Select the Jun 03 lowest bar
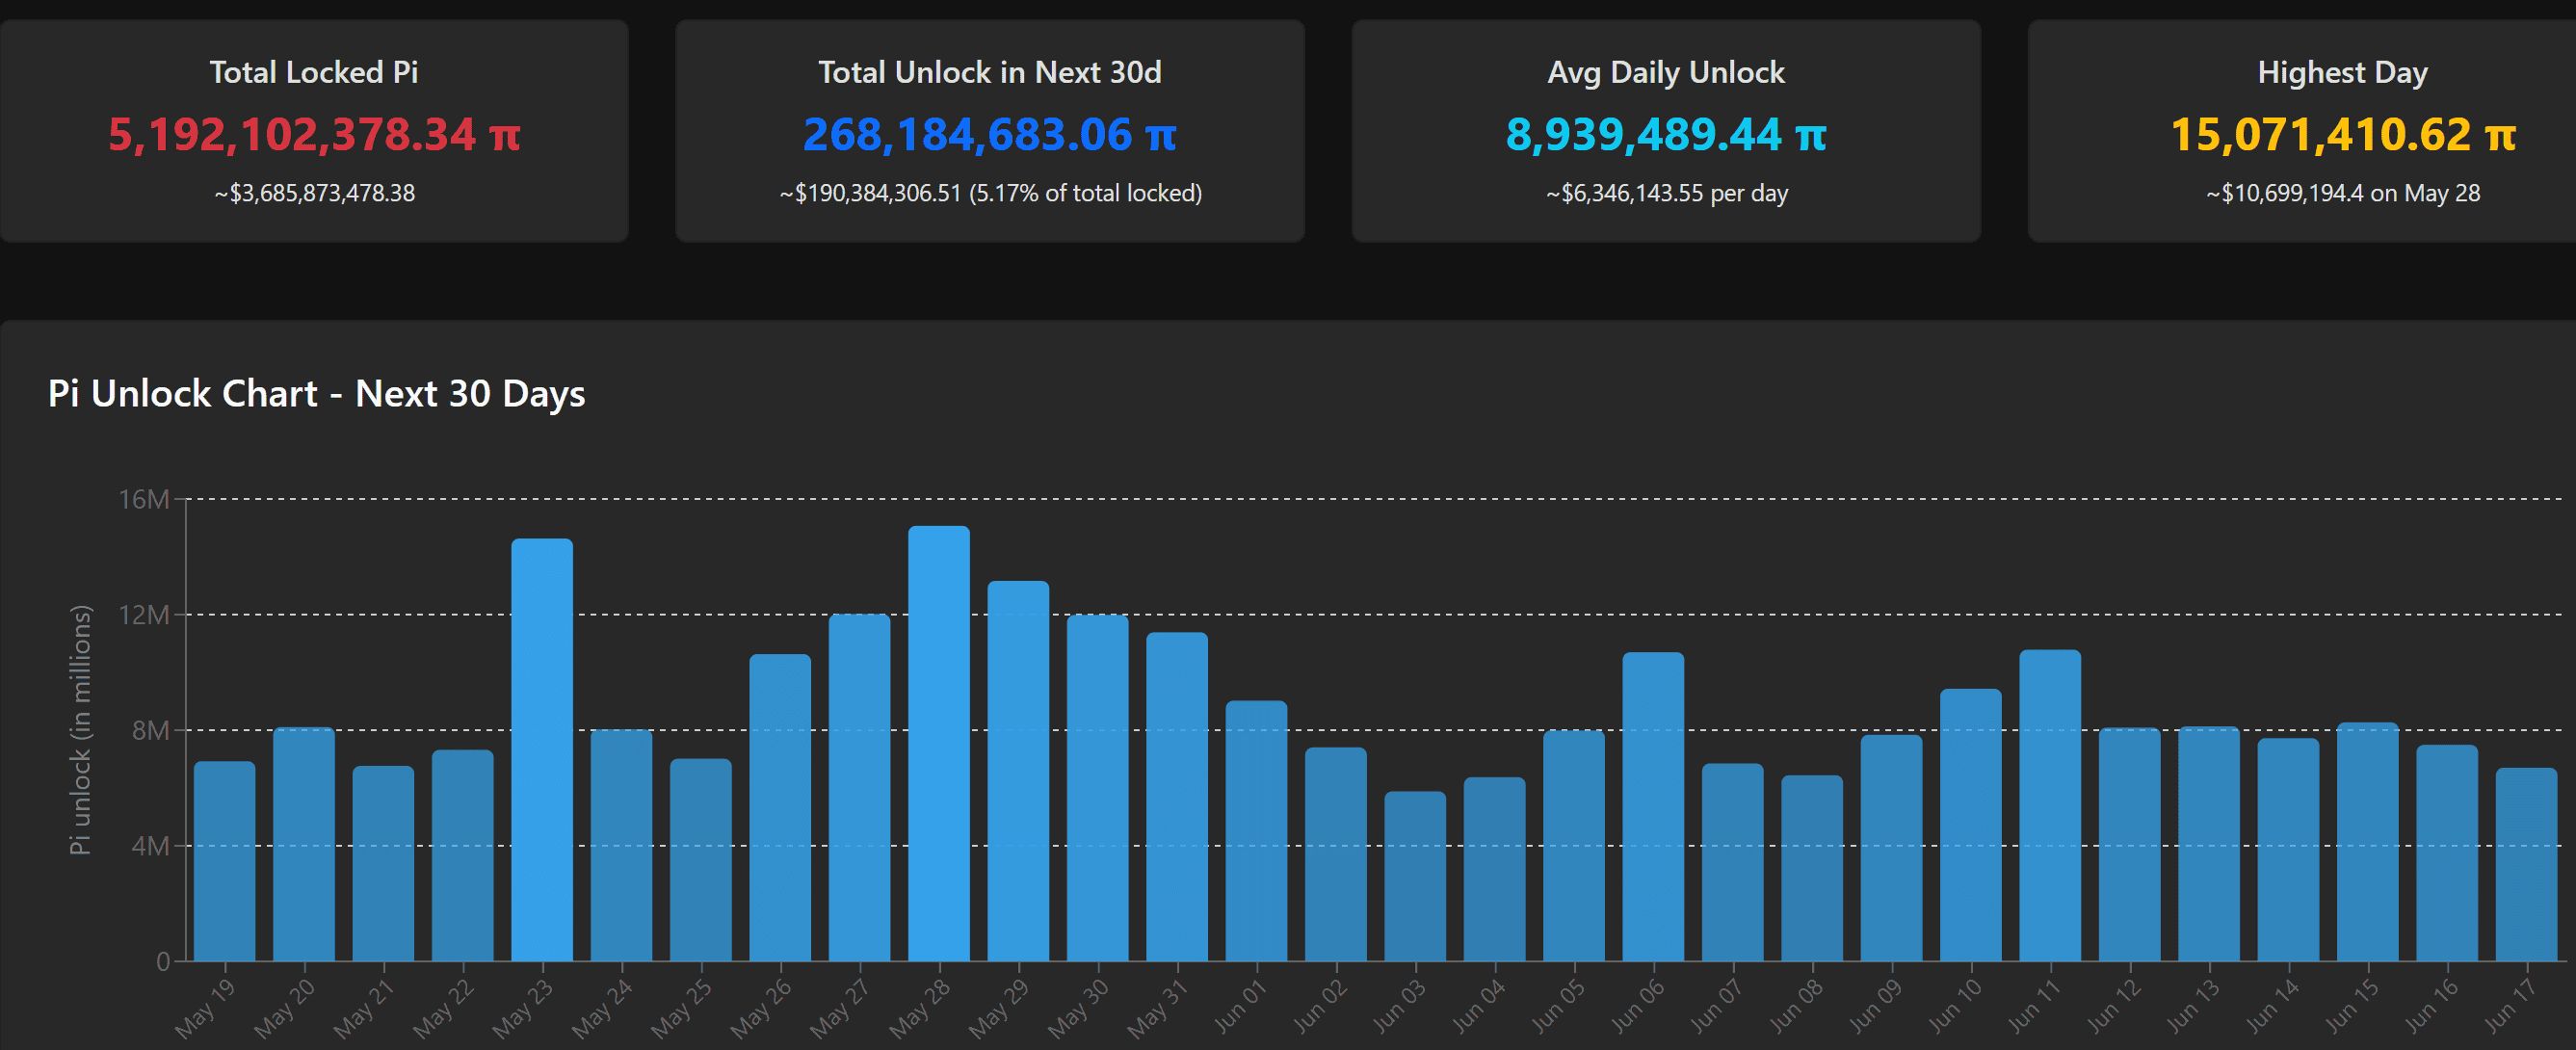The image size is (2576, 1050). coord(1415,876)
